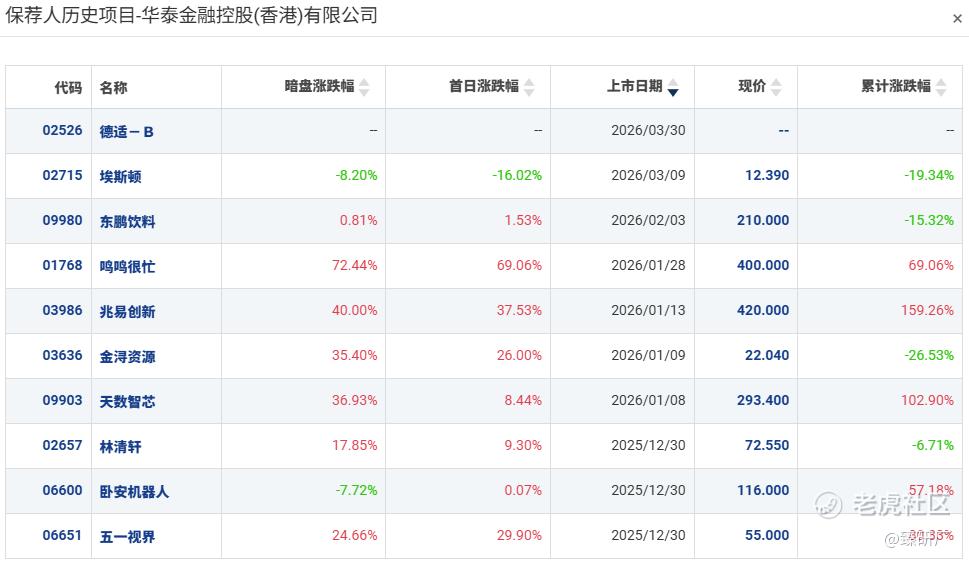Open stock code 02715
This screenshot has height=561, width=969.
62,175
